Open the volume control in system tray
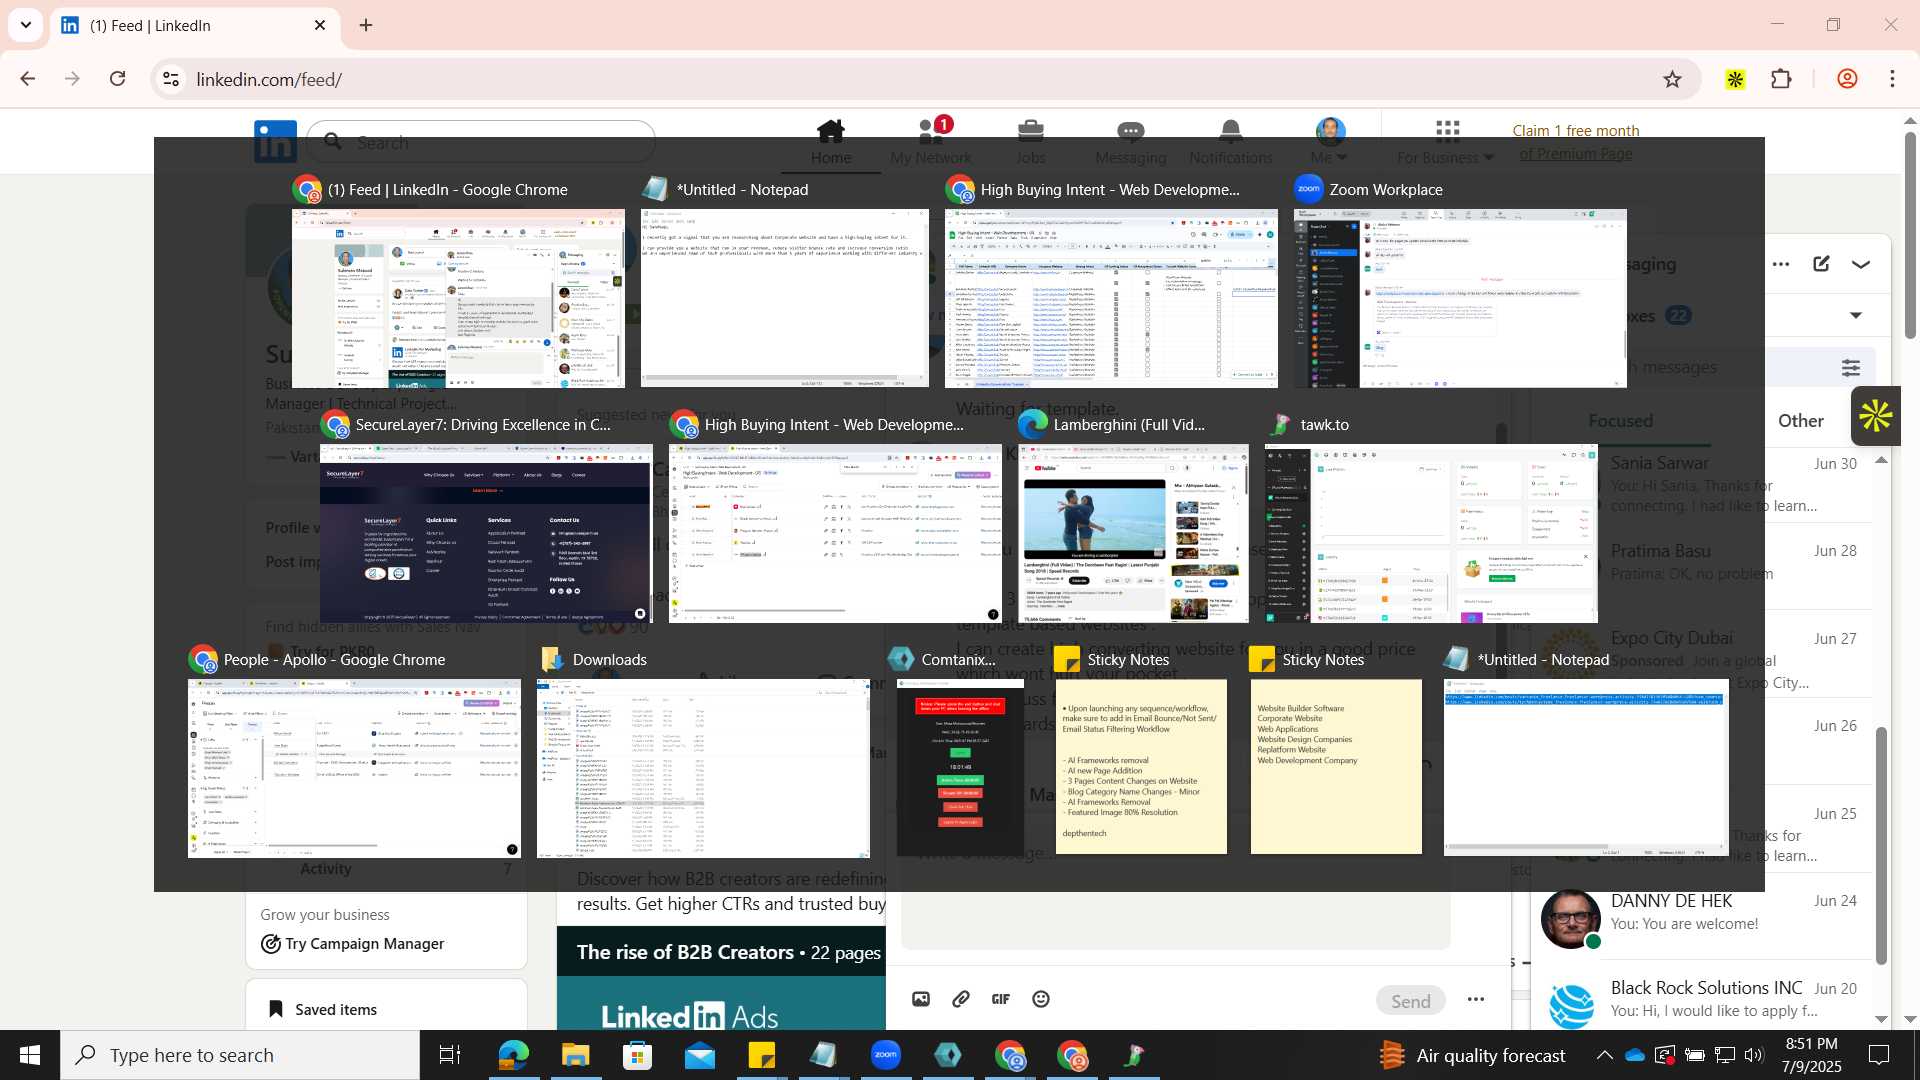This screenshot has height=1080, width=1920. click(1754, 1055)
